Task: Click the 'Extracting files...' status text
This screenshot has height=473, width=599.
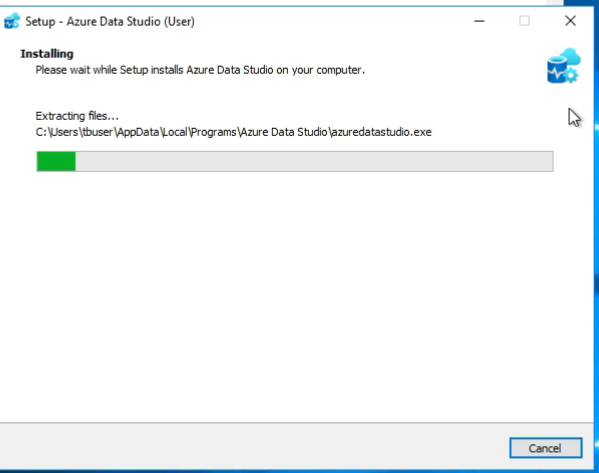Action: tap(77, 116)
